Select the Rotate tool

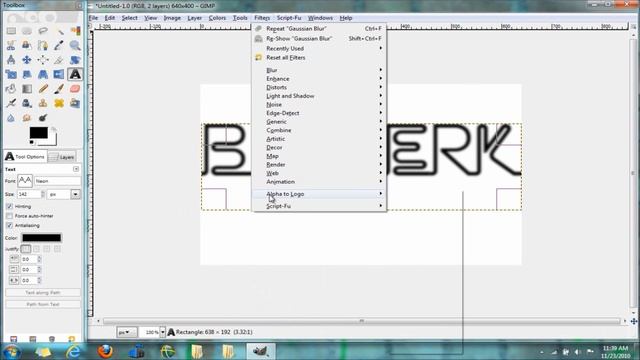pos(75,60)
